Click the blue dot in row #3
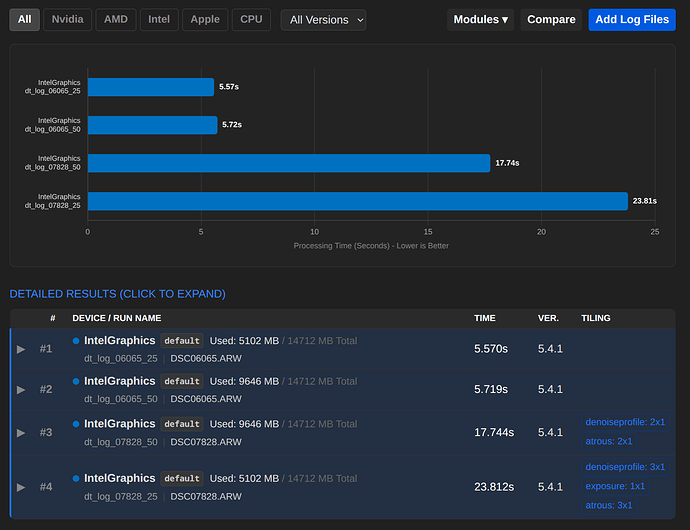 (x=76, y=424)
